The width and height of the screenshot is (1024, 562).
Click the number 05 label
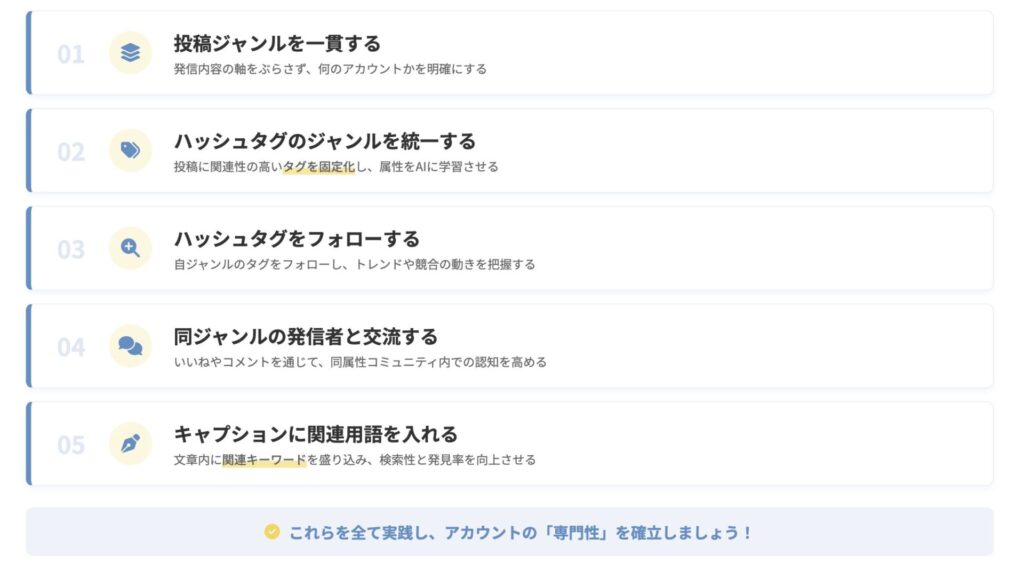point(71,445)
